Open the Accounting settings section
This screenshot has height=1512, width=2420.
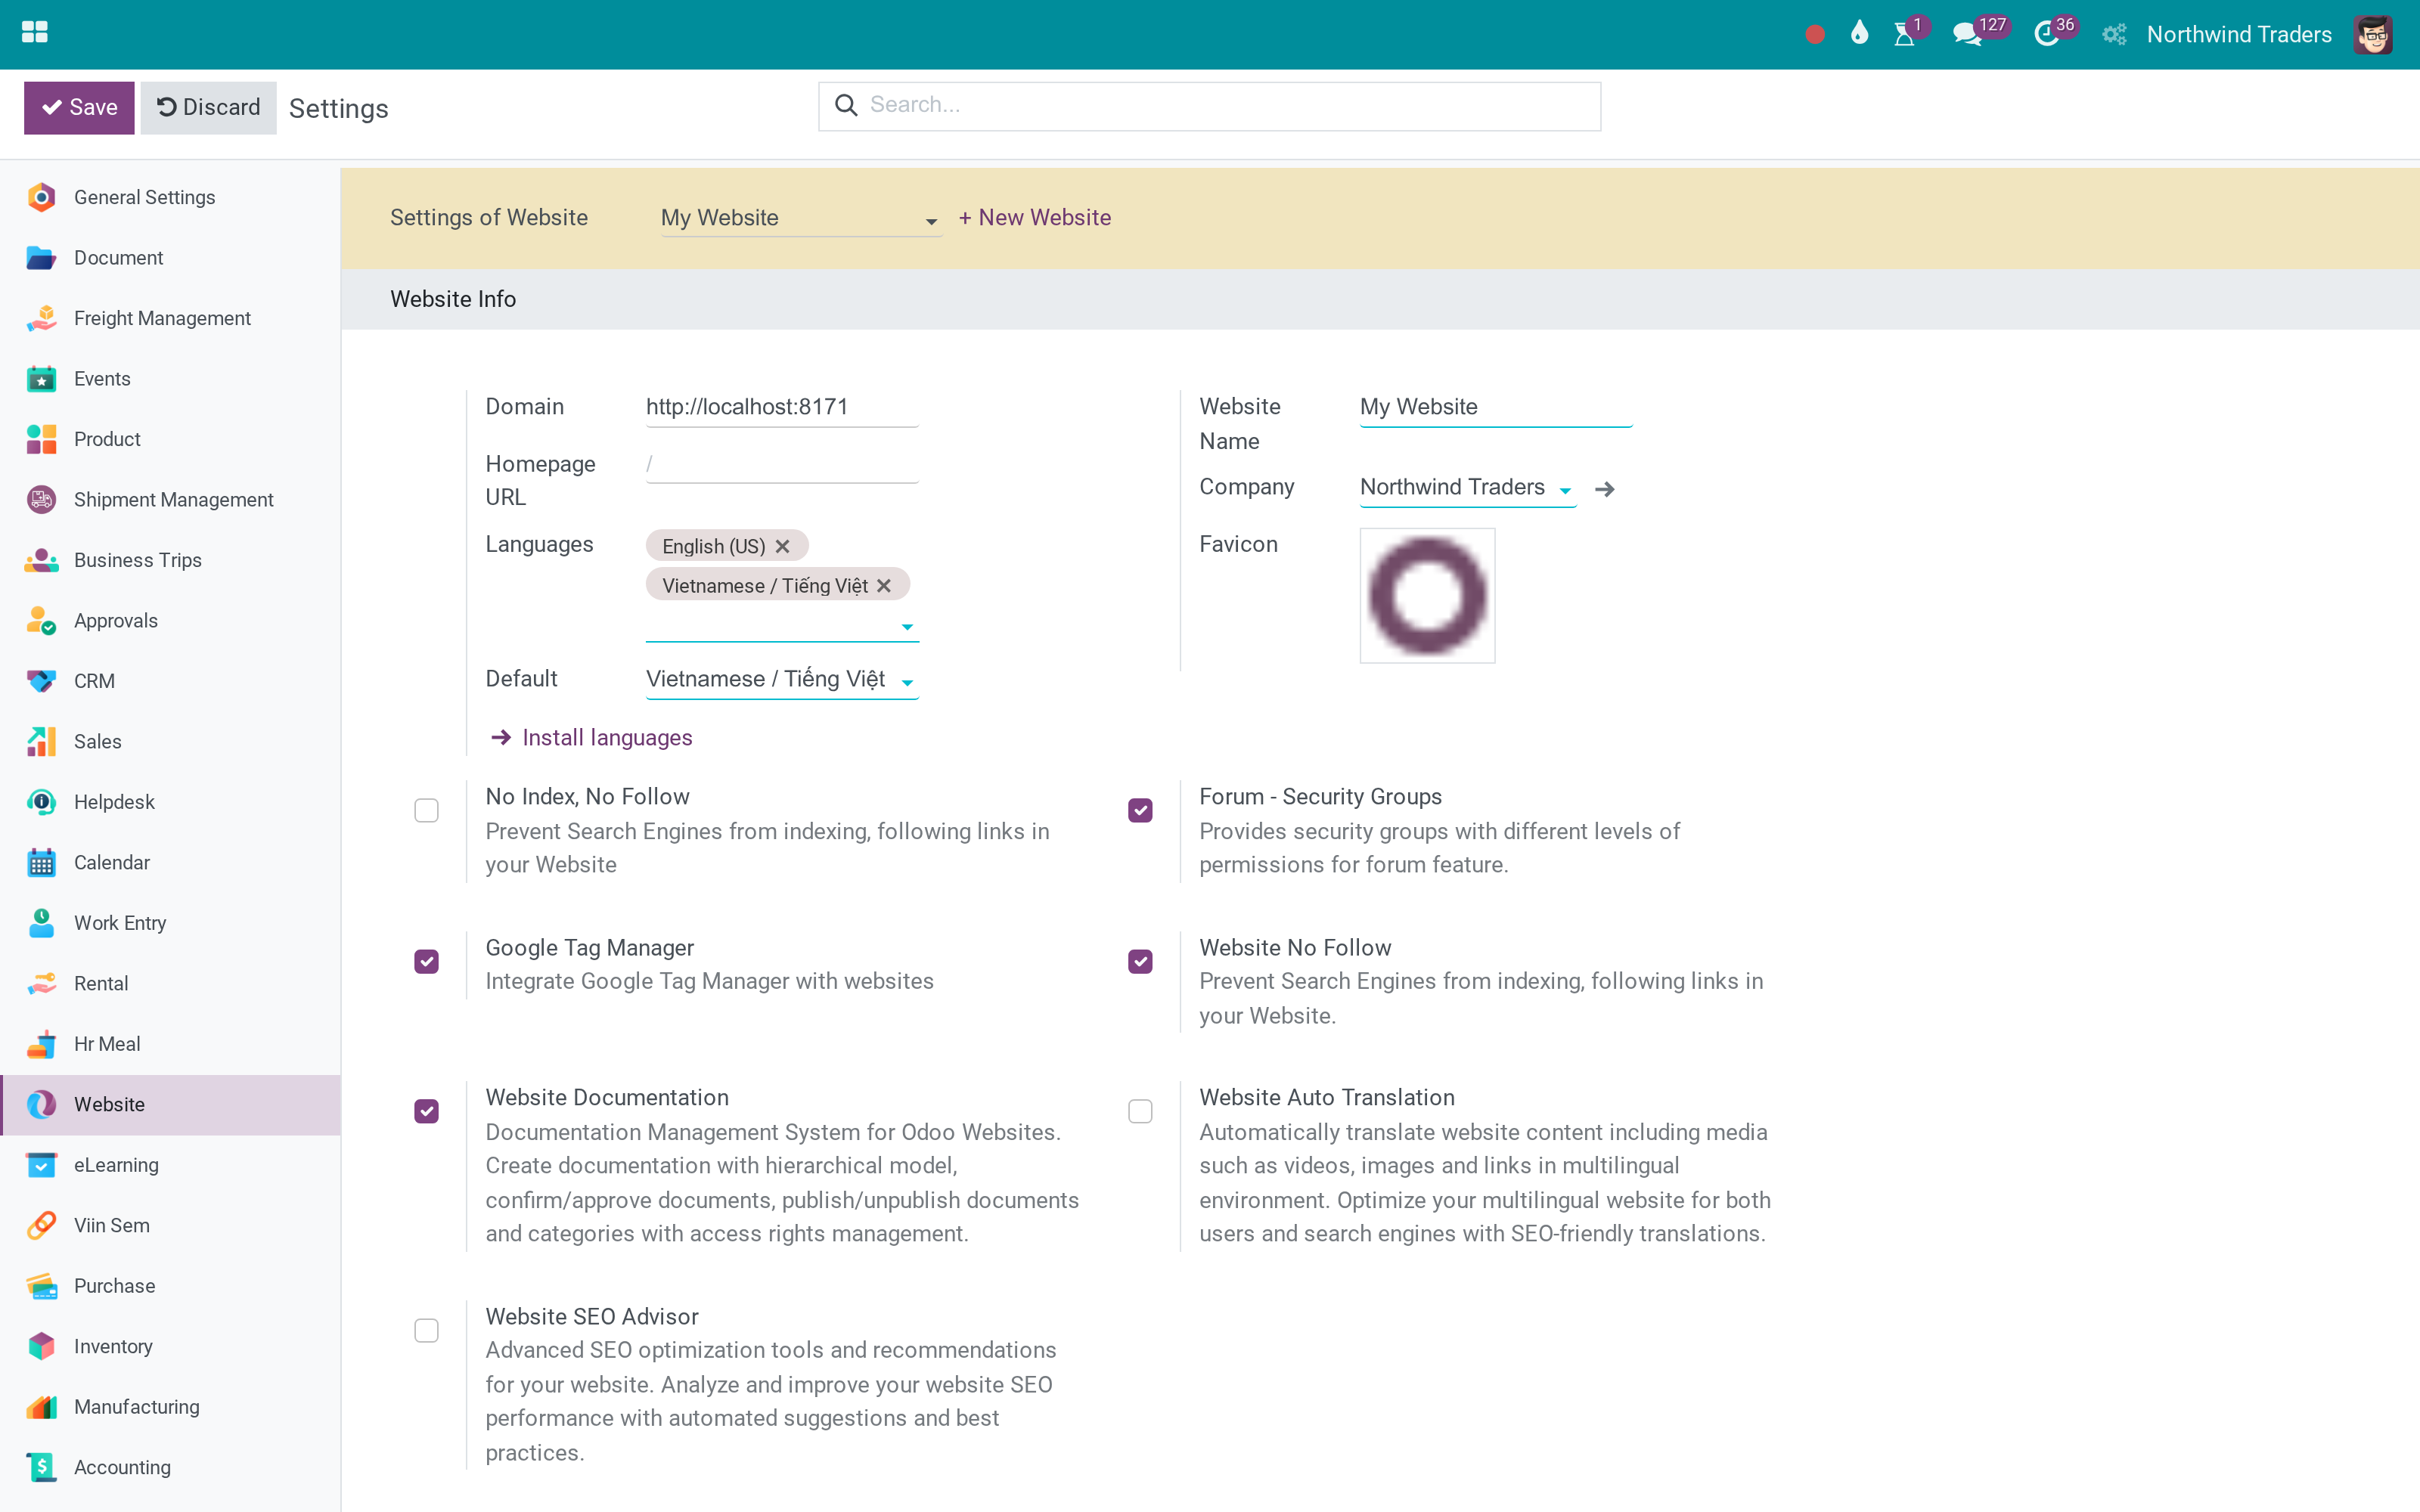(x=170, y=1468)
